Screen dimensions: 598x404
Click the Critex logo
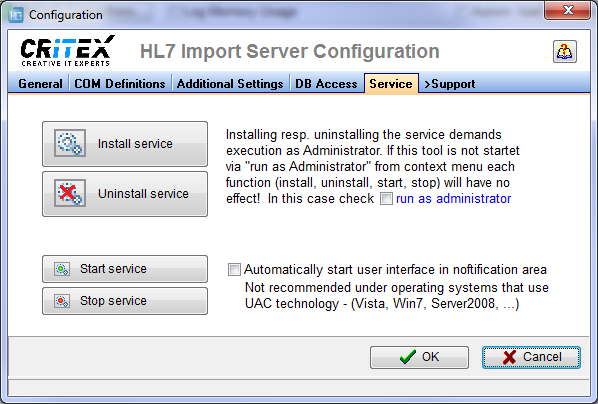[67, 51]
